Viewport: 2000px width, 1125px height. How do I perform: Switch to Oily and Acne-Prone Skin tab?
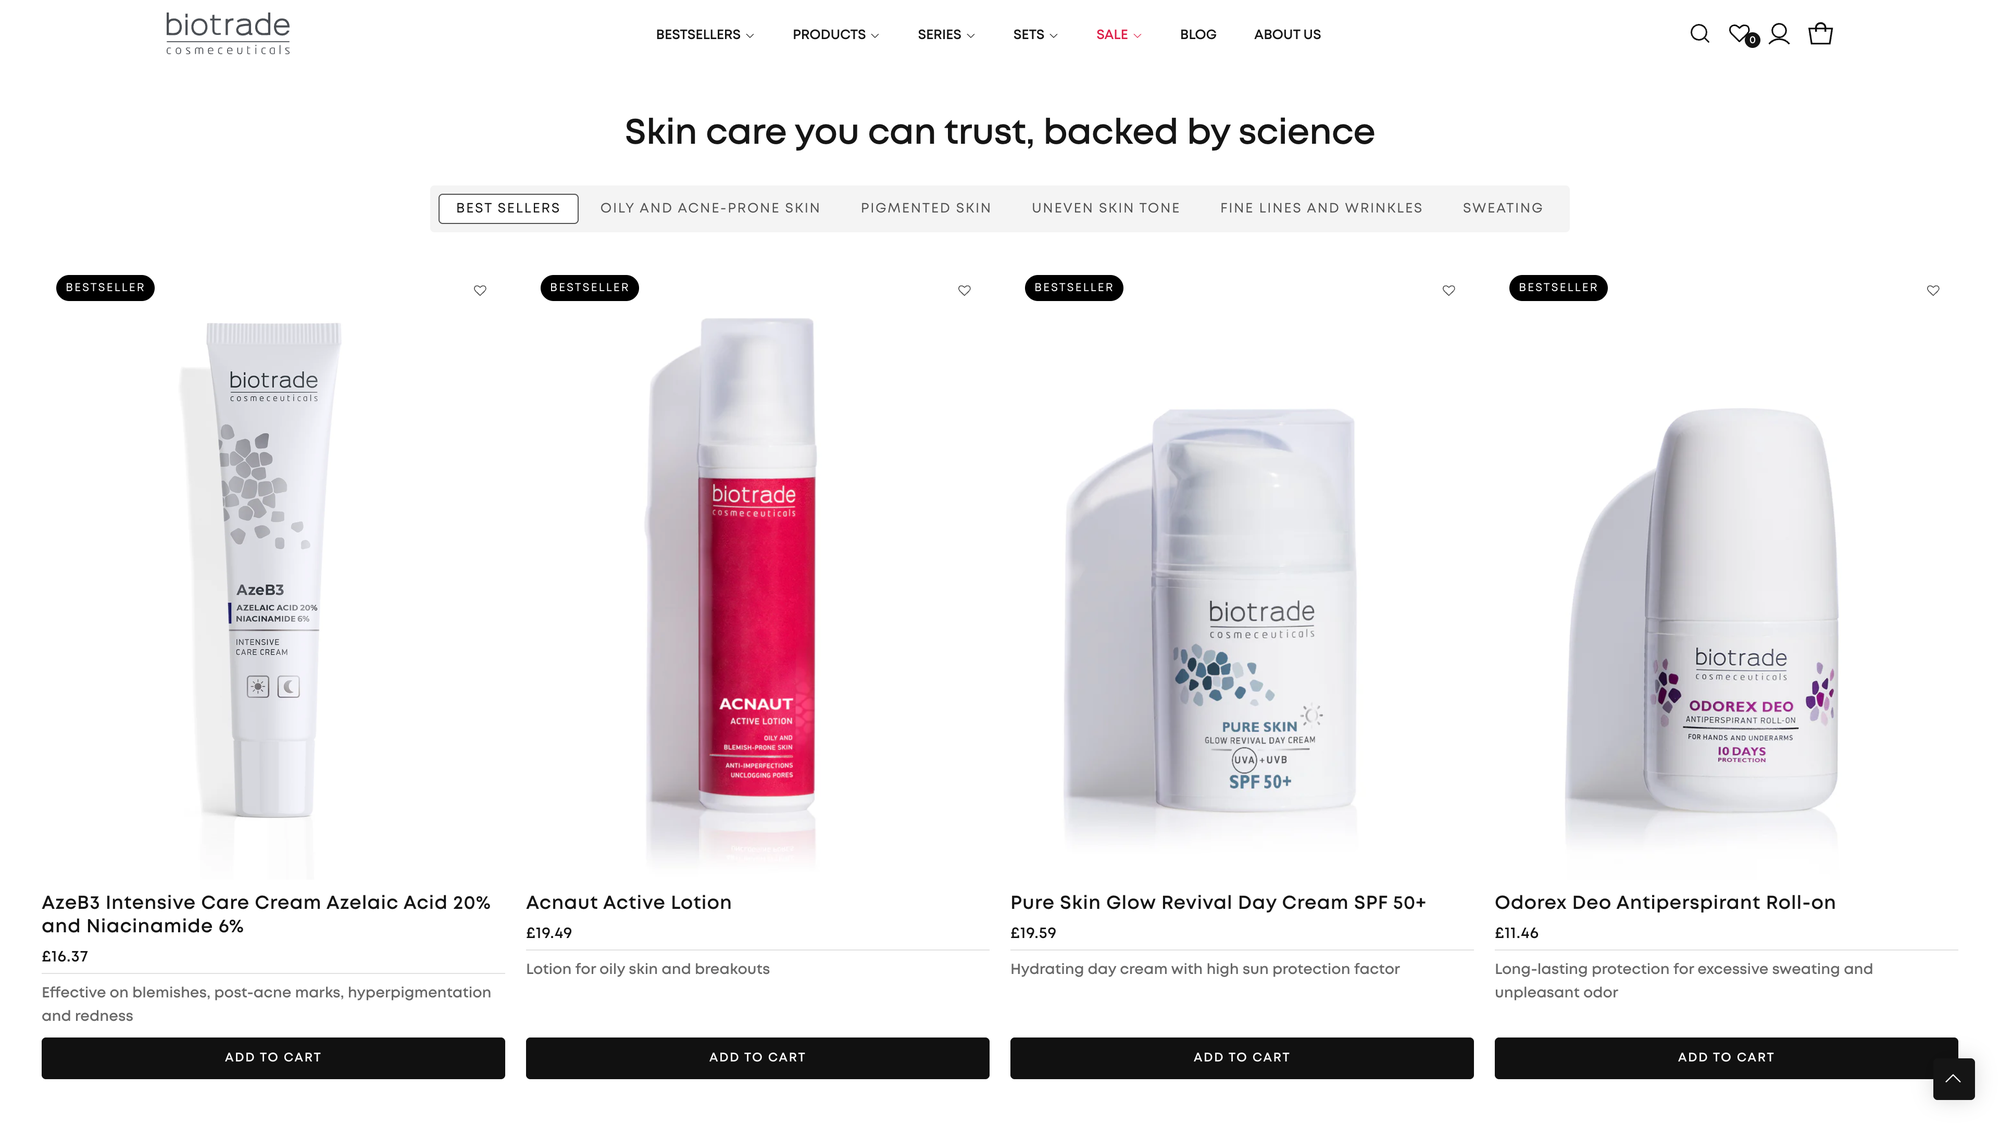tap(710, 208)
